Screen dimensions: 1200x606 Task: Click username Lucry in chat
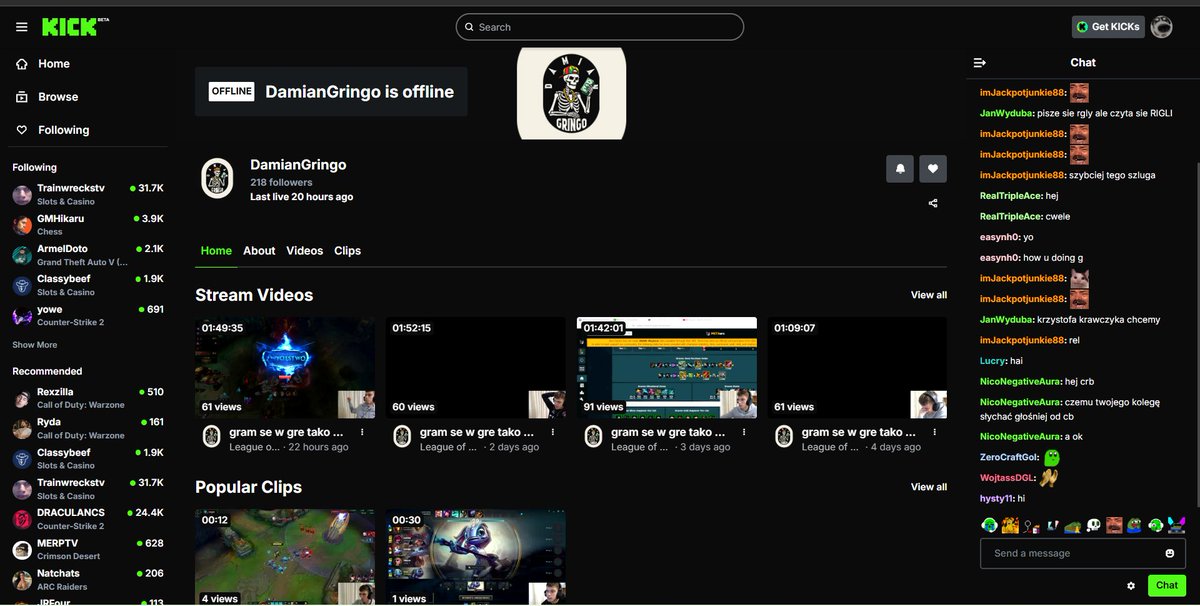point(992,360)
